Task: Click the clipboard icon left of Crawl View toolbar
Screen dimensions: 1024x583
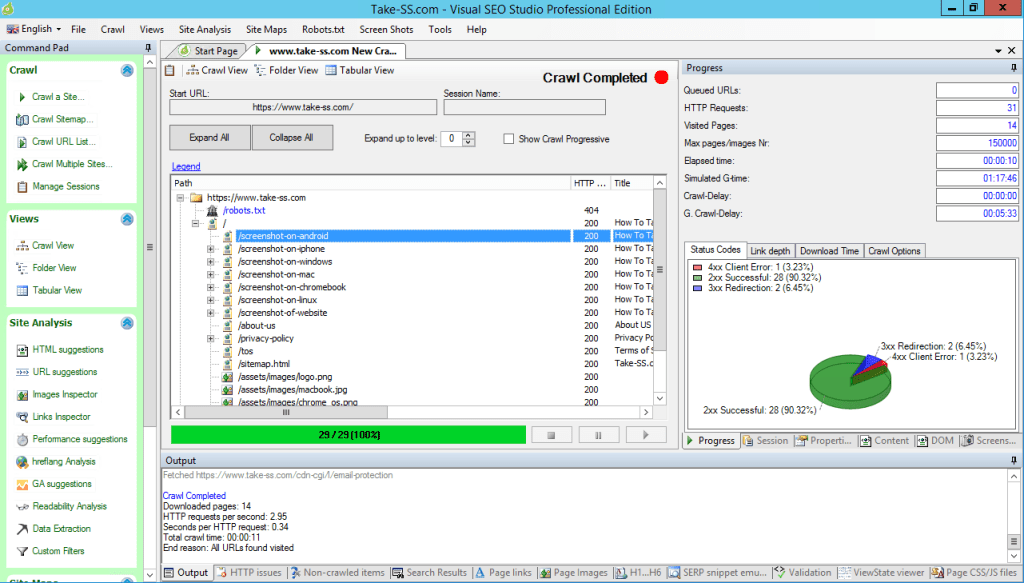Action: 170,71
